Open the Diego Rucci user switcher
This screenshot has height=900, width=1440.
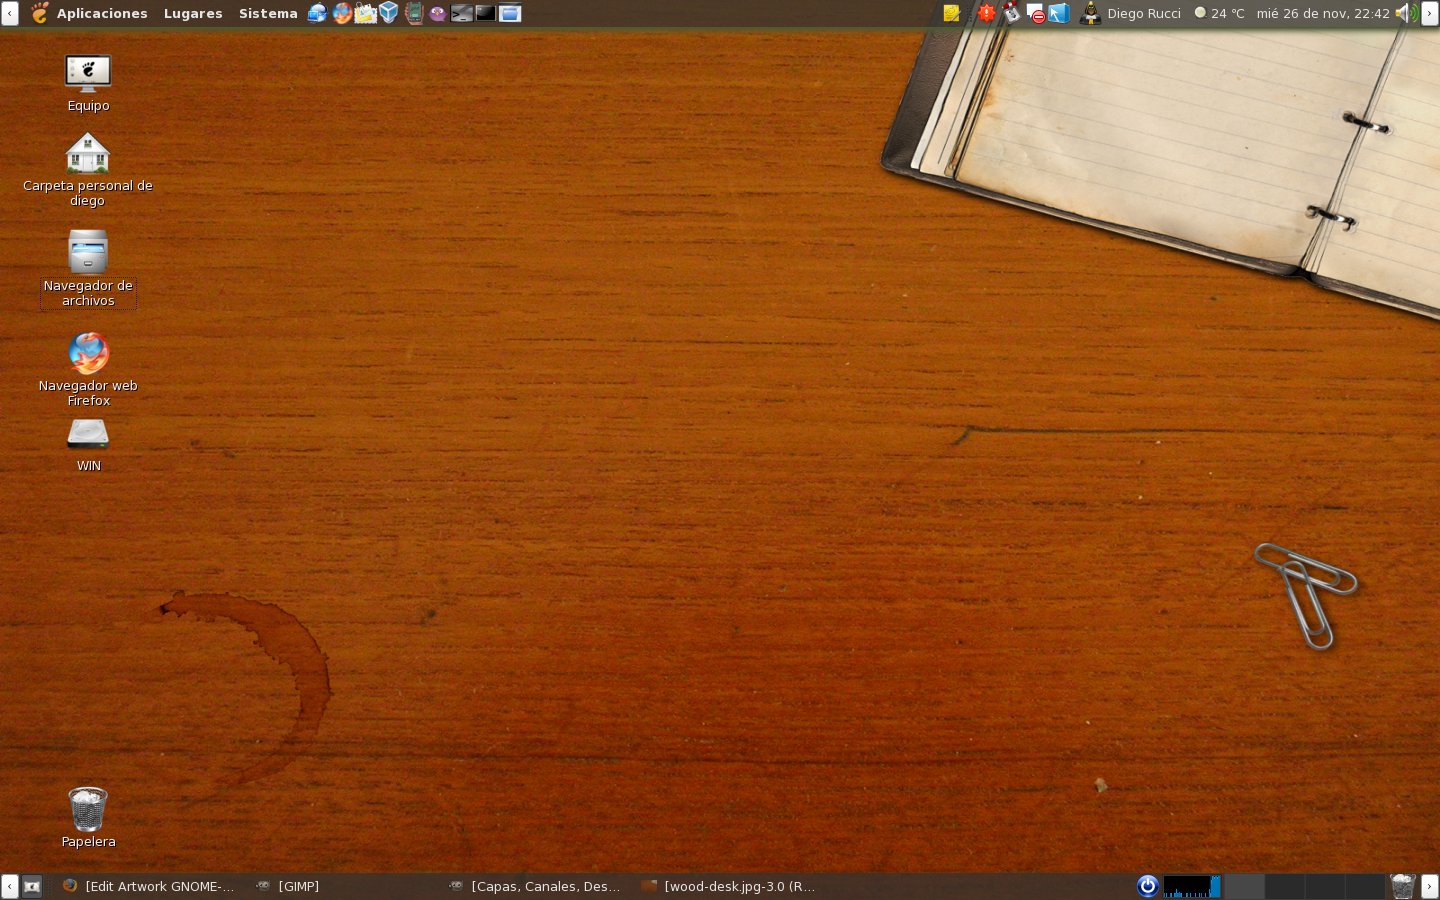point(1130,13)
